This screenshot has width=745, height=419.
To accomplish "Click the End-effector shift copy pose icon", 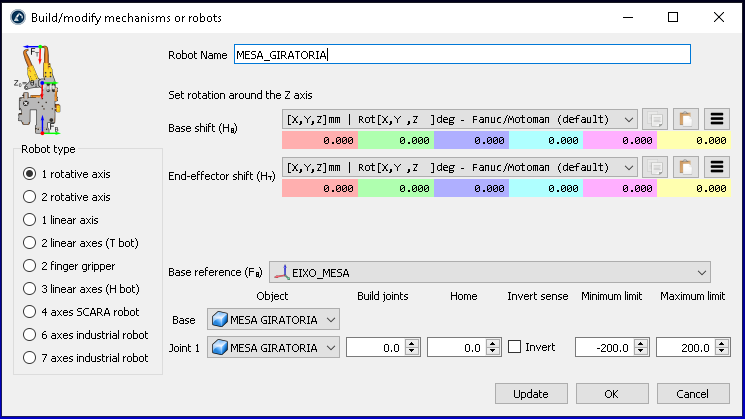I will (x=654, y=166).
